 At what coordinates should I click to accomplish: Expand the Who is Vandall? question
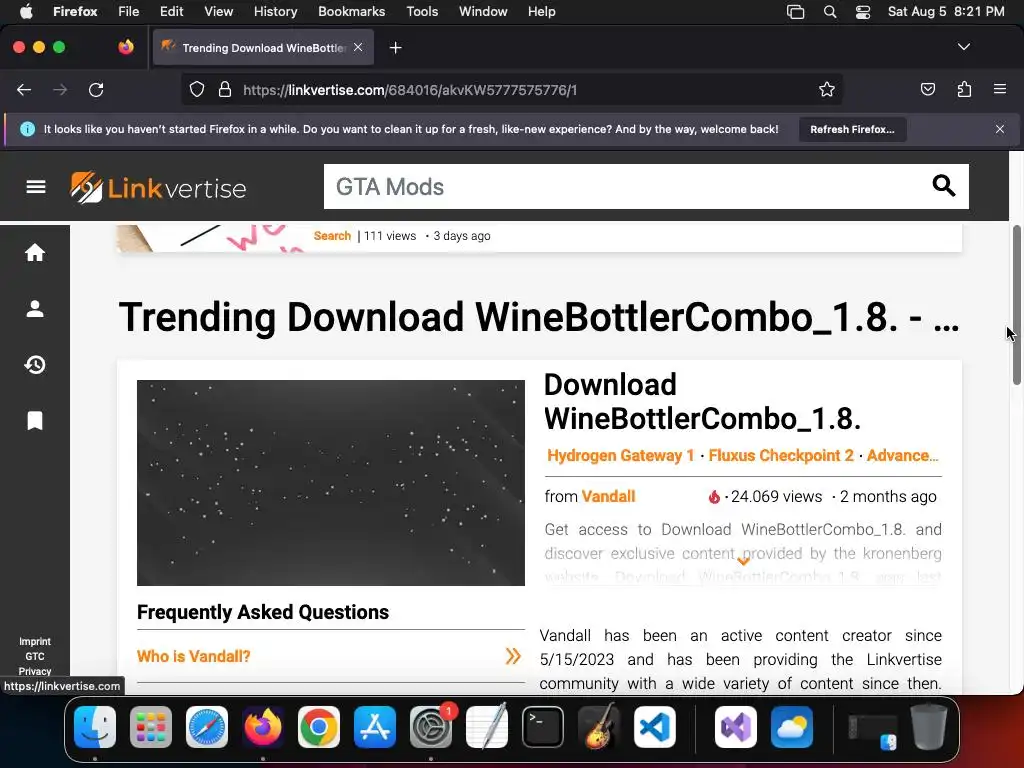[x=330, y=656]
